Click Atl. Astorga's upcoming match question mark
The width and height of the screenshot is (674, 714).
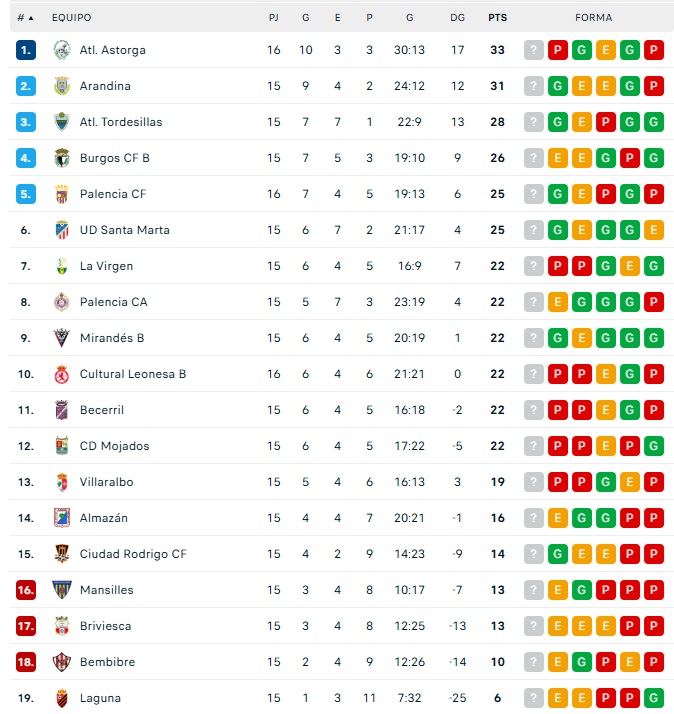pyautogui.click(x=534, y=50)
